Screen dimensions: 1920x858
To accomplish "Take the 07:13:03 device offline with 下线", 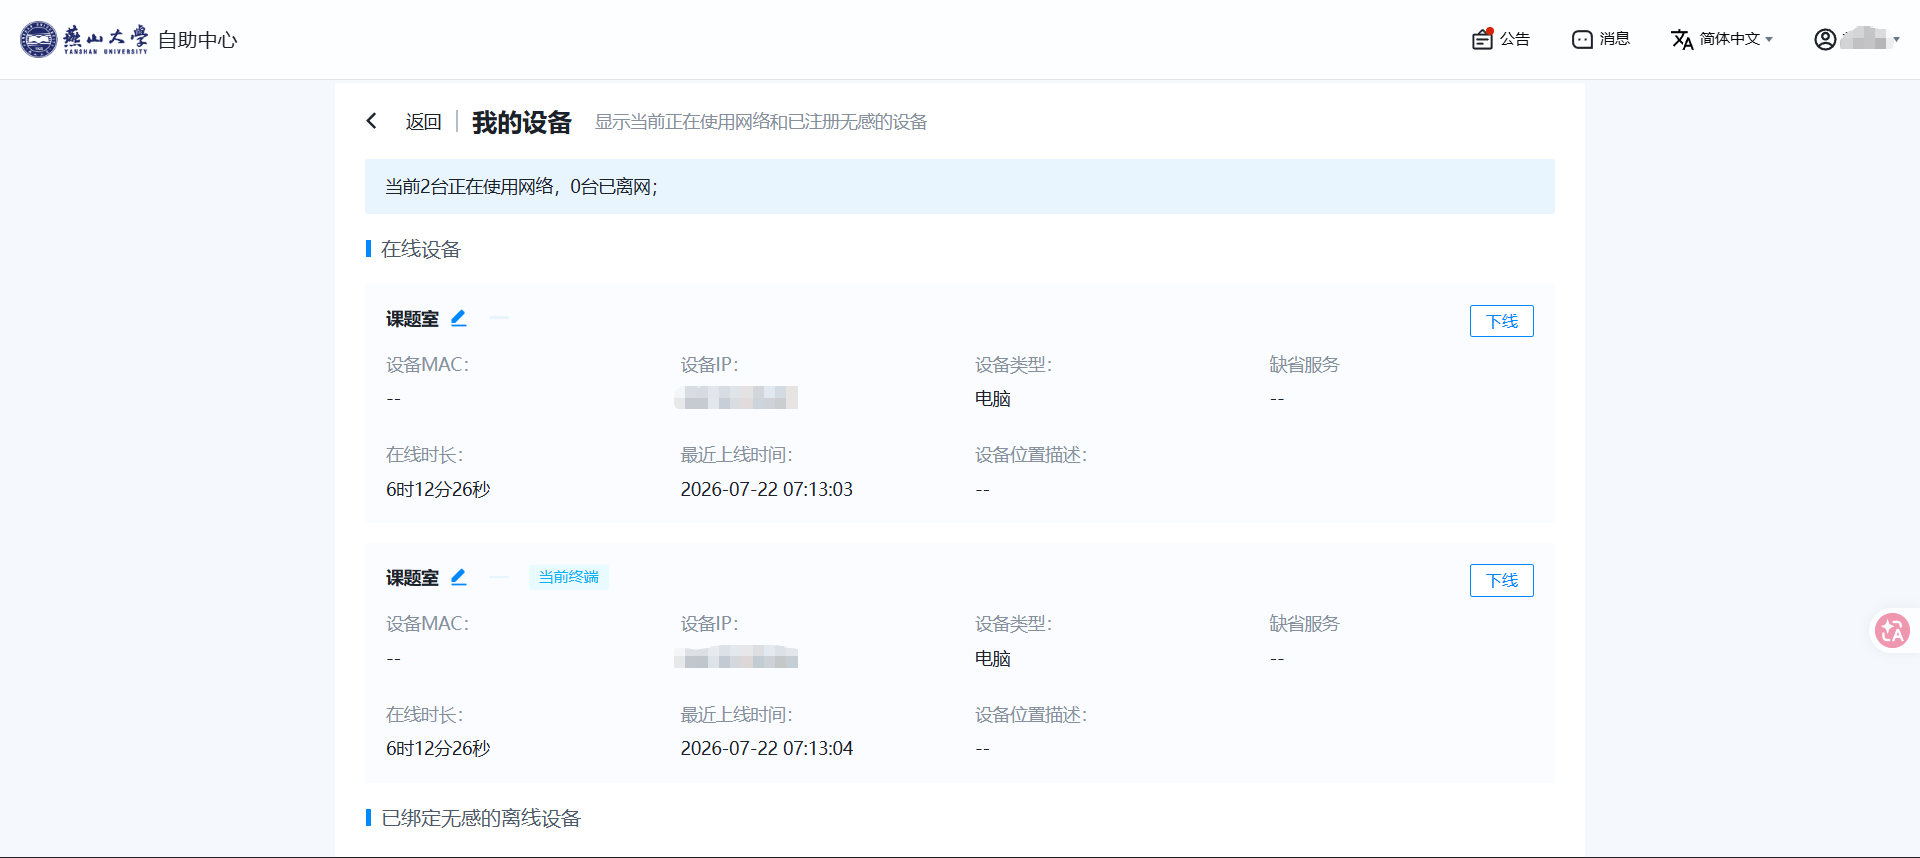I will (1501, 321).
